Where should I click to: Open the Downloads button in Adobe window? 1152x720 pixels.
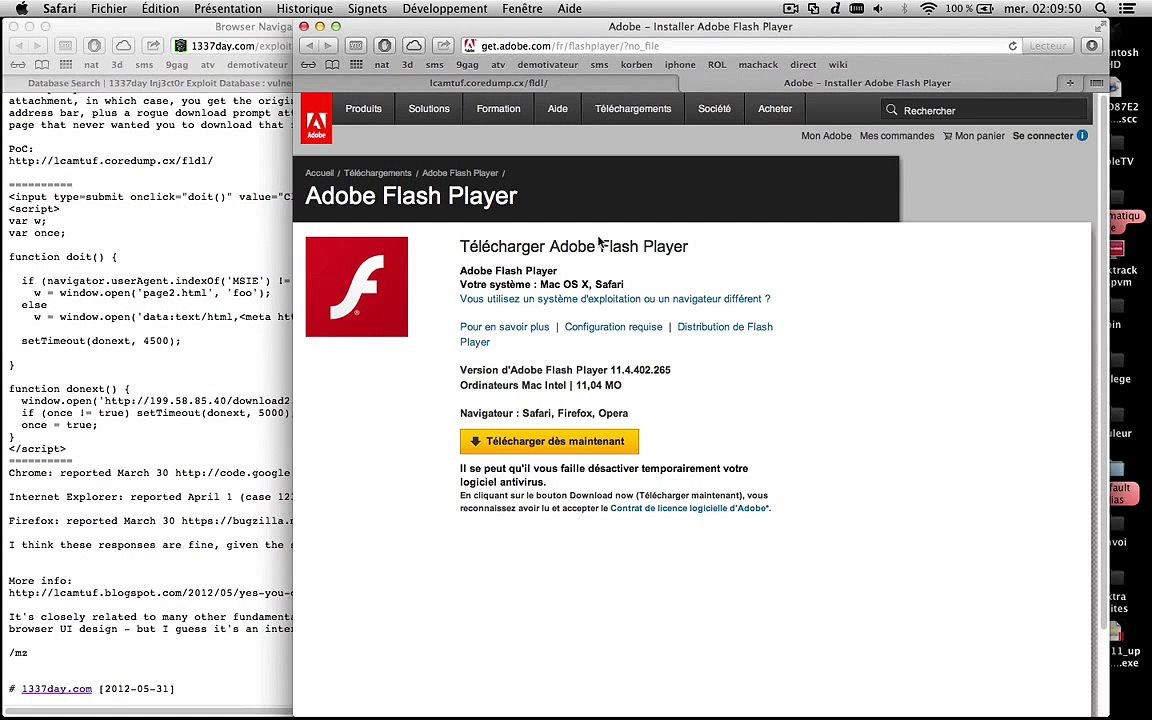tap(1092, 46)
